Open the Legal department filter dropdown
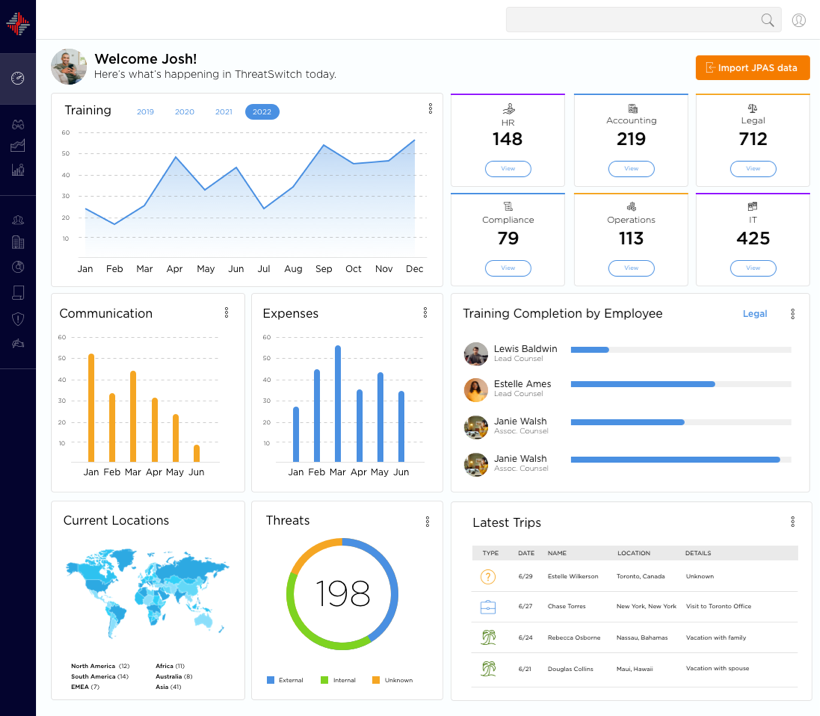Image resolution: width=820 pixels, height=716 pixels. [755, 314]
